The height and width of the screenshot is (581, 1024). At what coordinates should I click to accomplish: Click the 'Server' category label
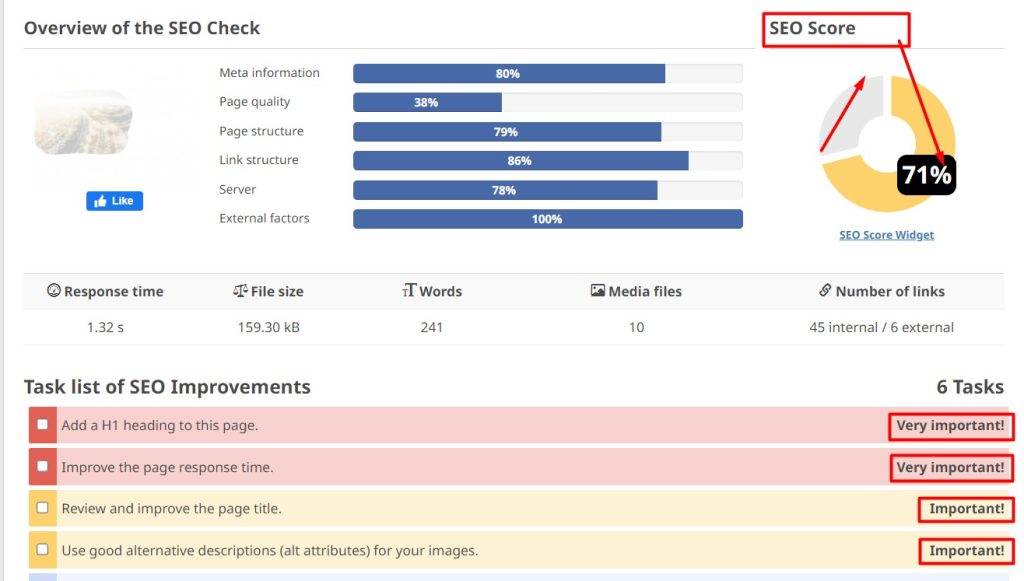coord(238,189)
